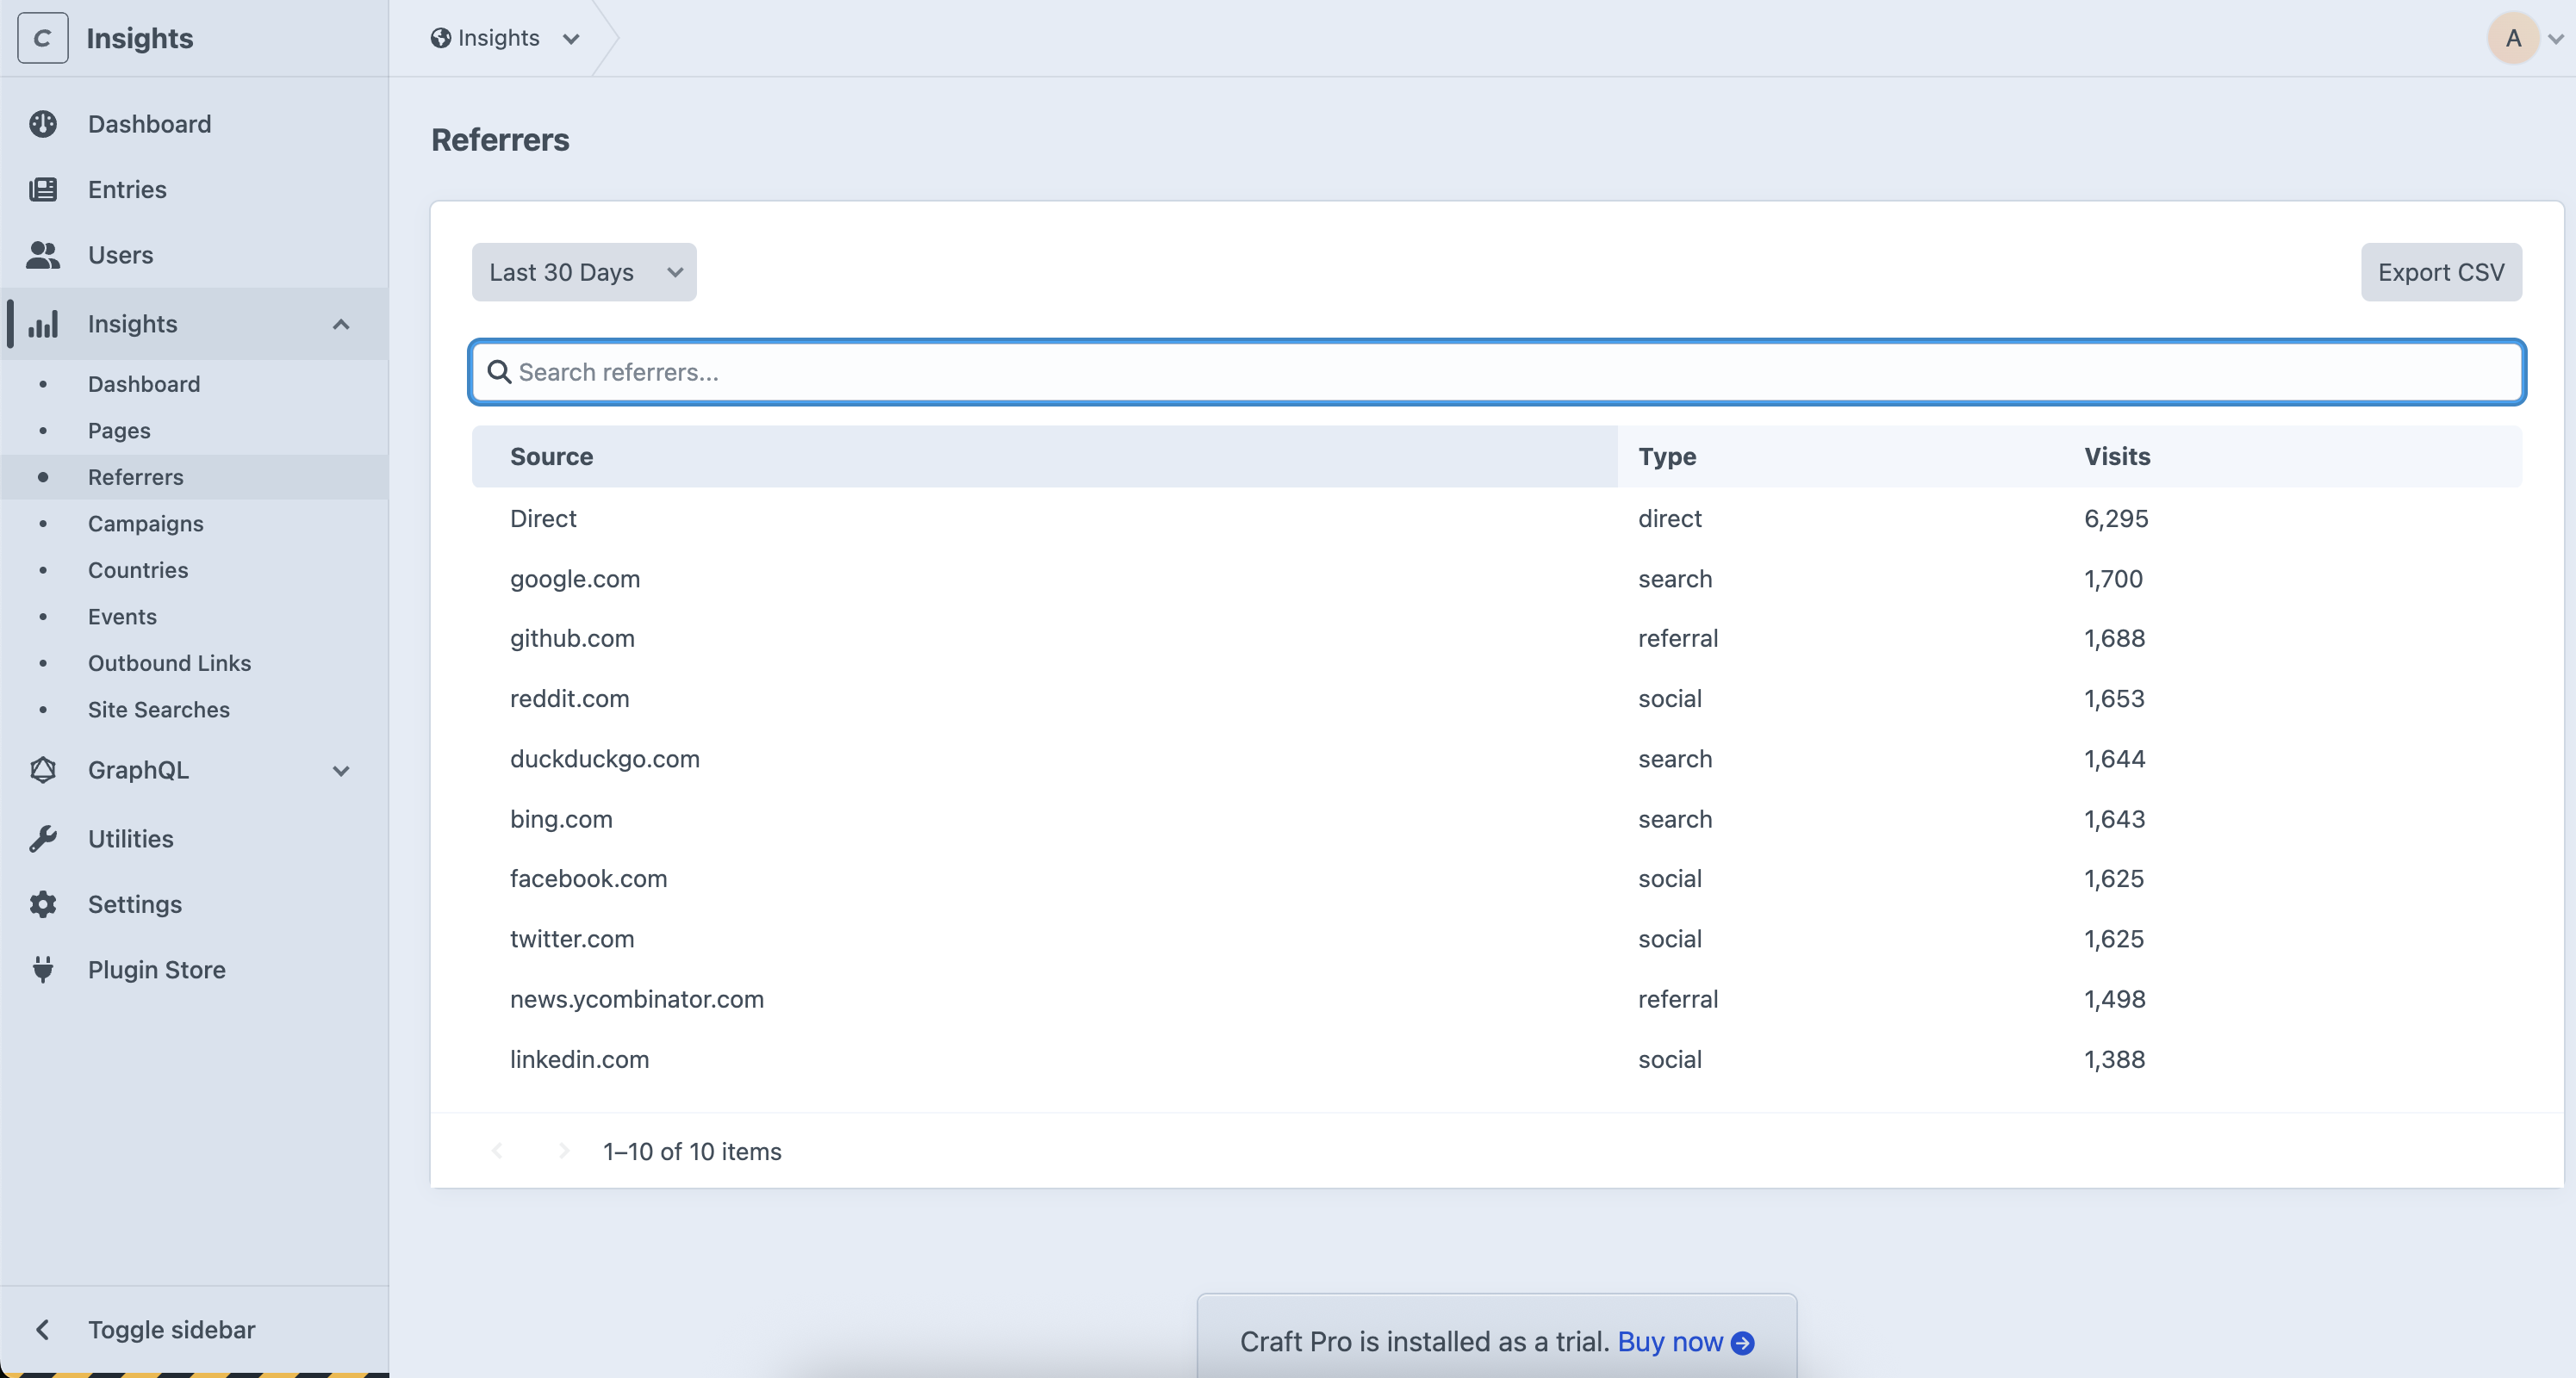
Task: Expand the GraphQL navigation submenu
Action: (341, 770)
